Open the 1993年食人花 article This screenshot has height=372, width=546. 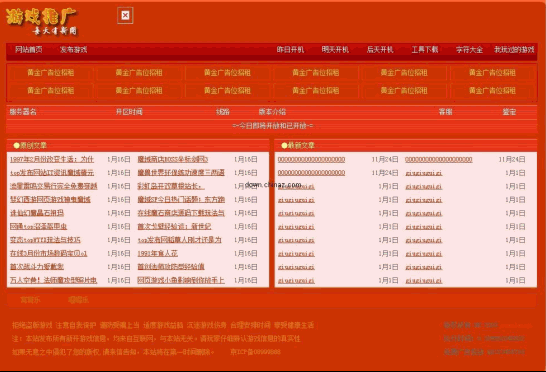click(157, 253)
